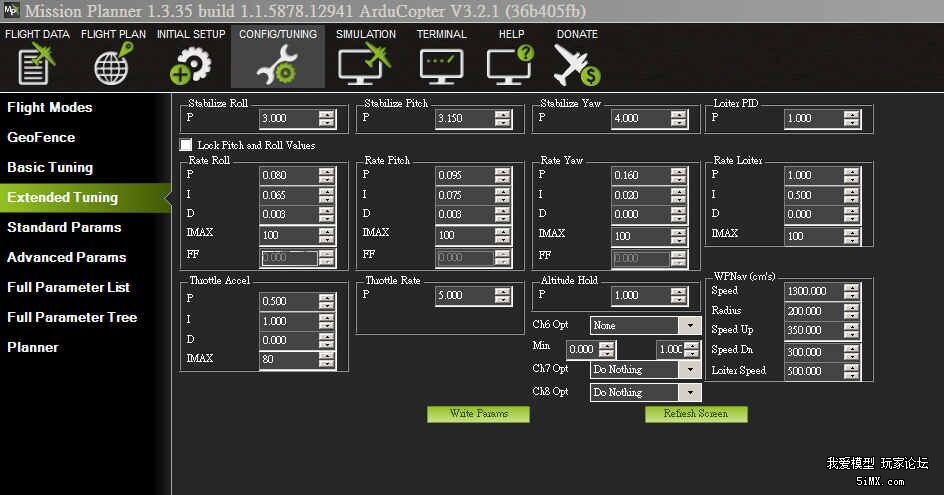Screen dimensions: 944x495
Task: Open the Flight Plan globe icon
Action: coord(113,64)
